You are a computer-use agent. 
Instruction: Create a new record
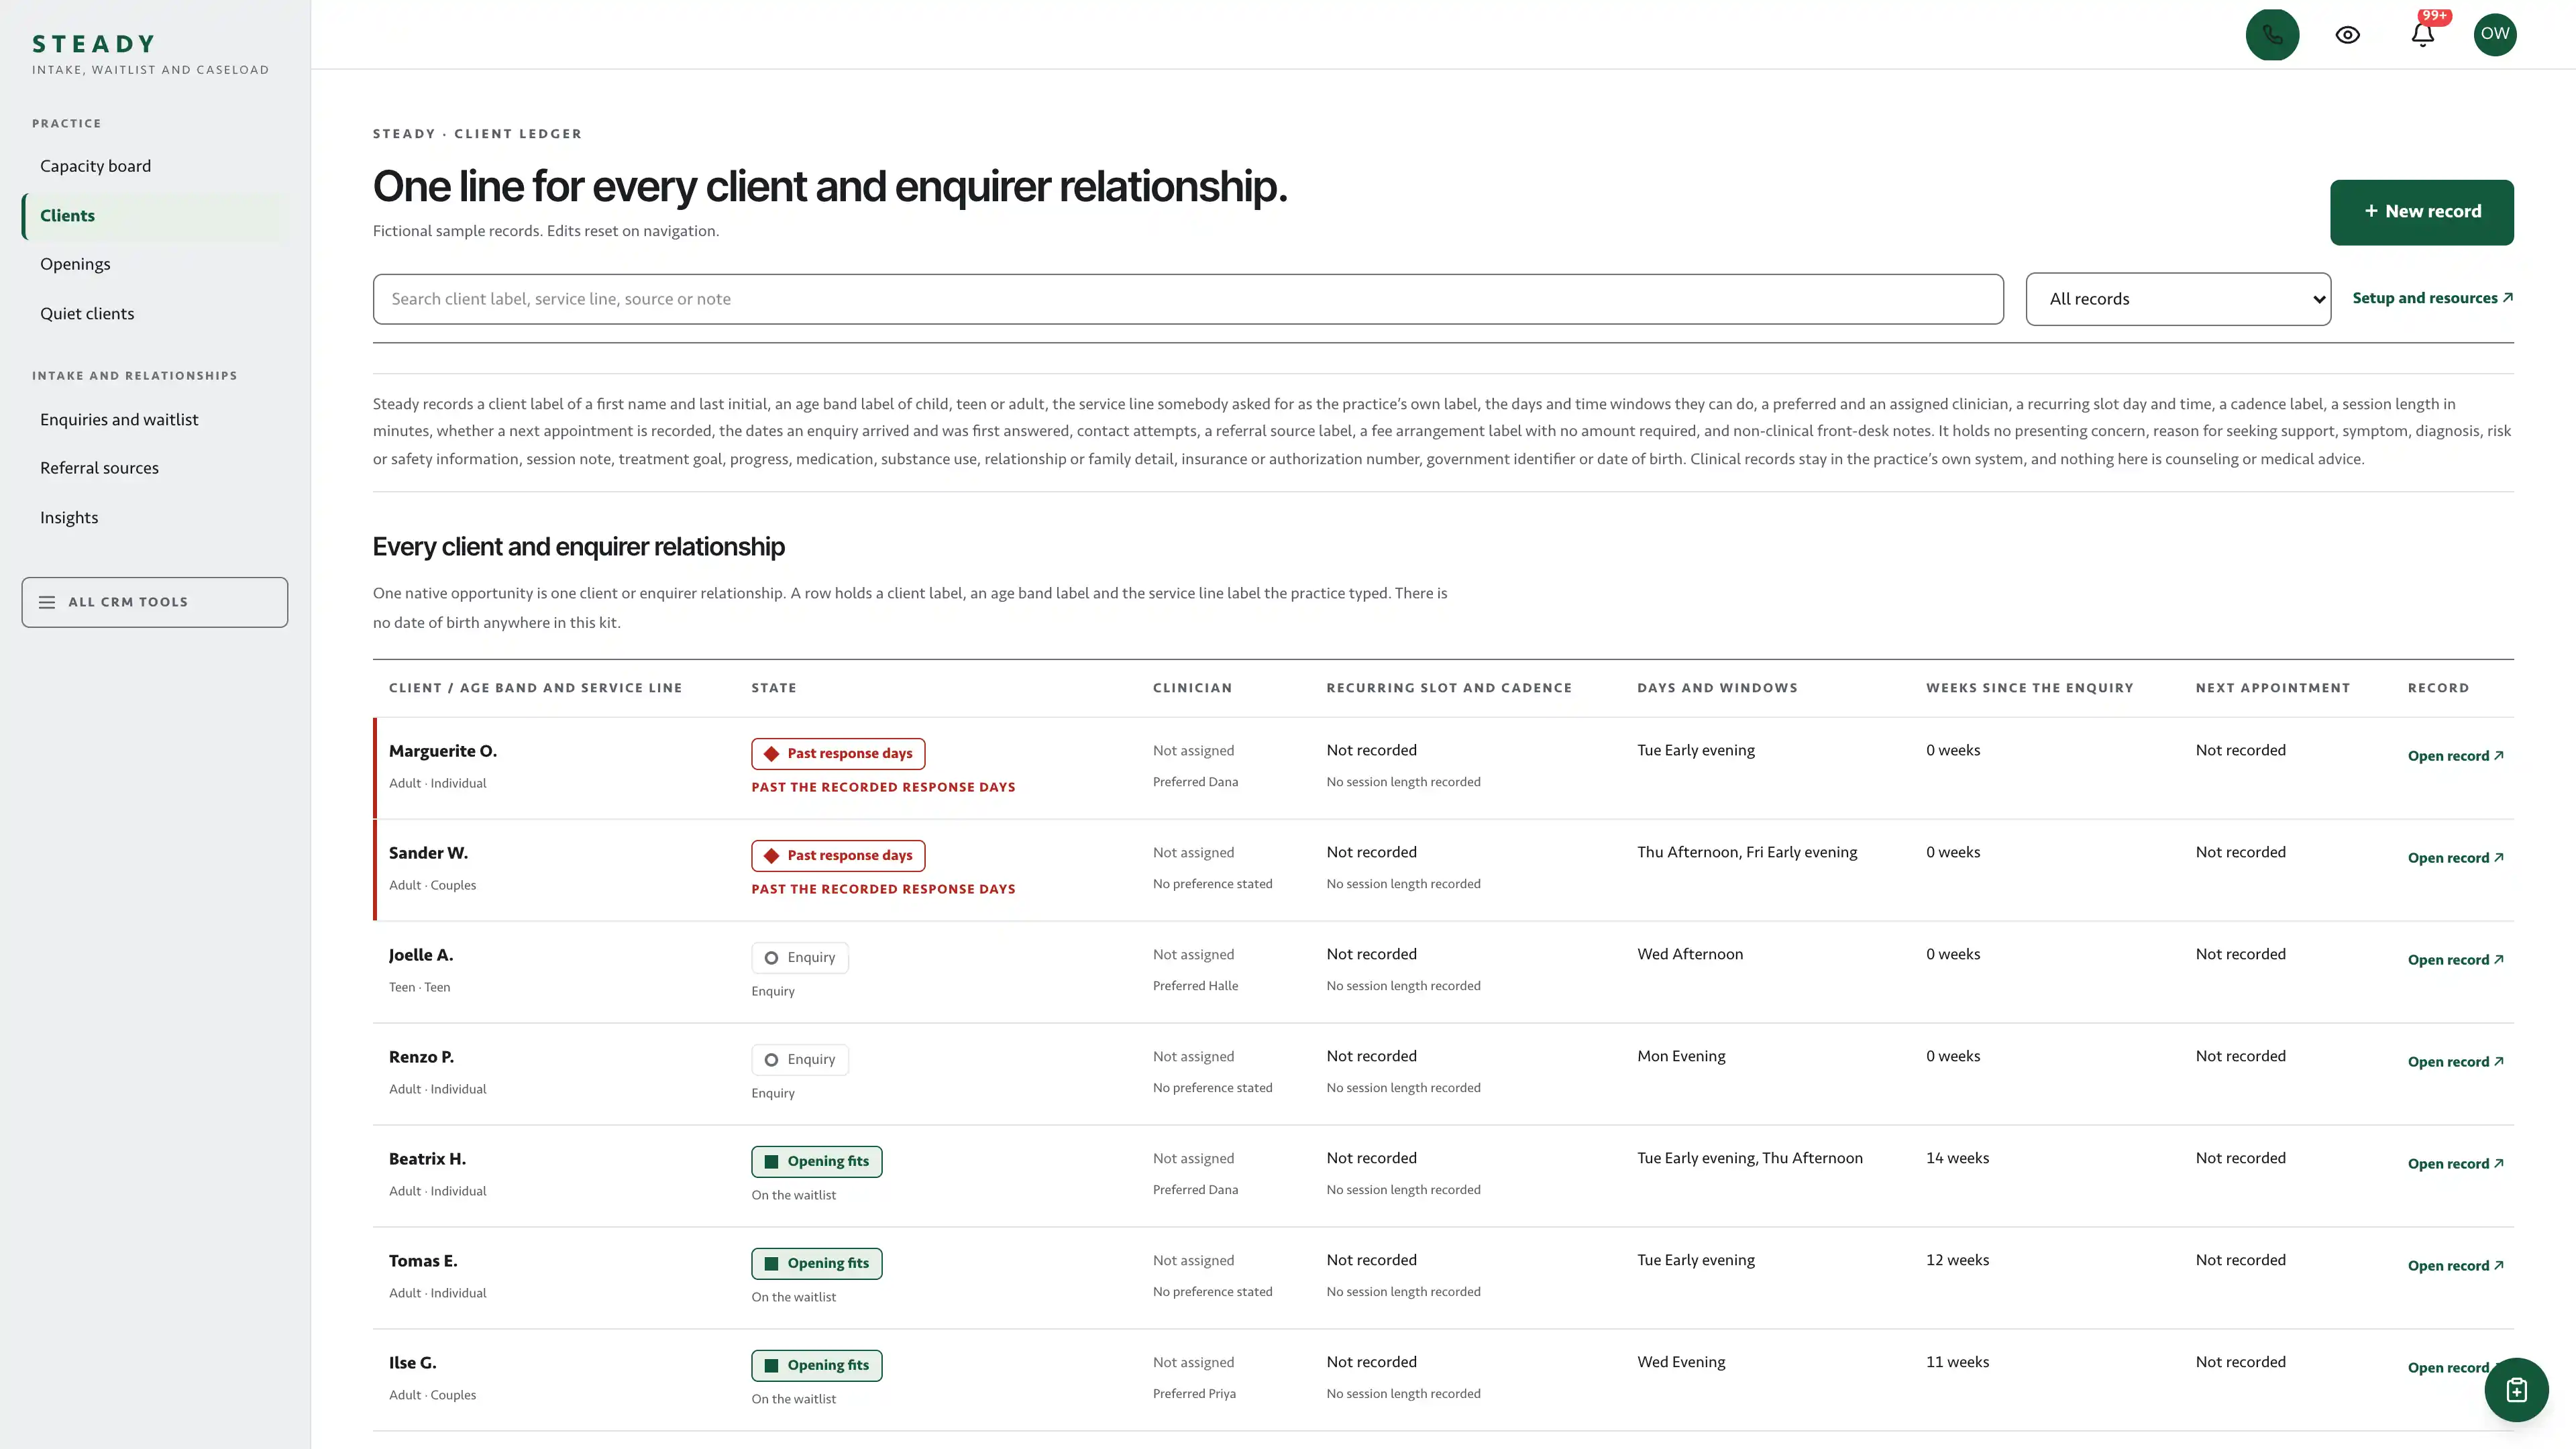pos(2421,212)
